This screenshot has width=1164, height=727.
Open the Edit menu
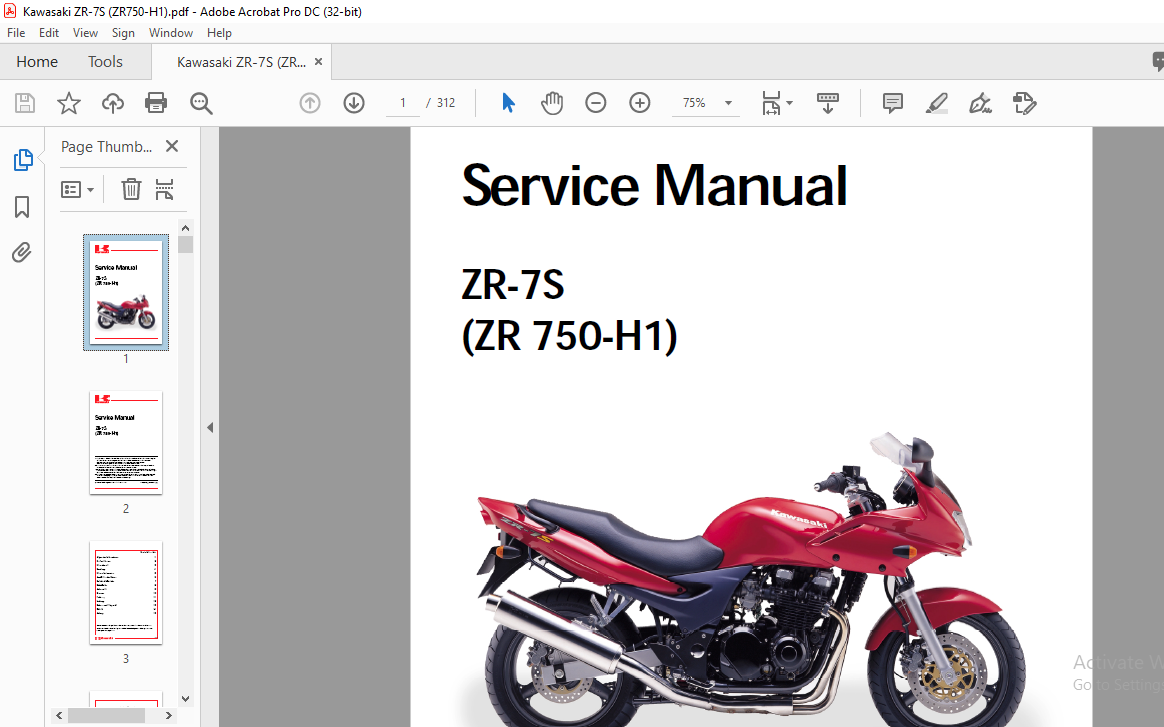pyautogui.click(x=49, y=33)
